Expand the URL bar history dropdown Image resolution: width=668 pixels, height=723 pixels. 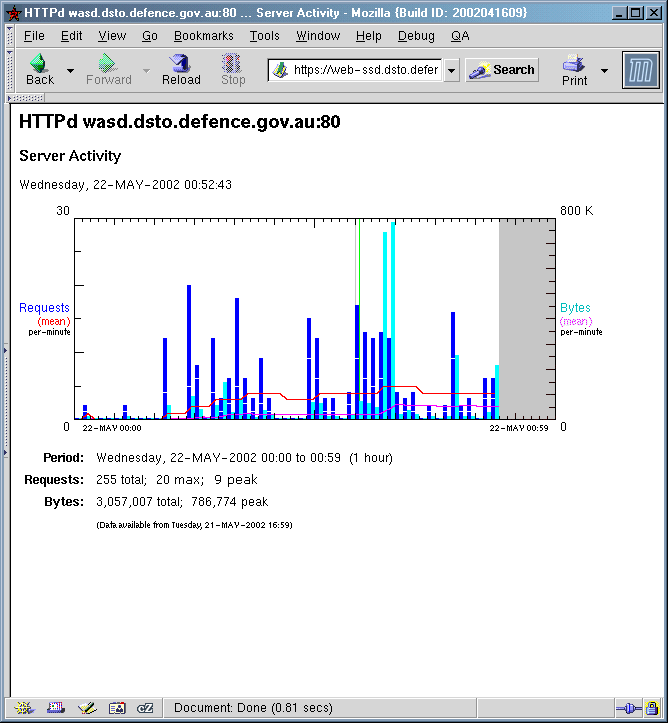(x=452, y=71)
